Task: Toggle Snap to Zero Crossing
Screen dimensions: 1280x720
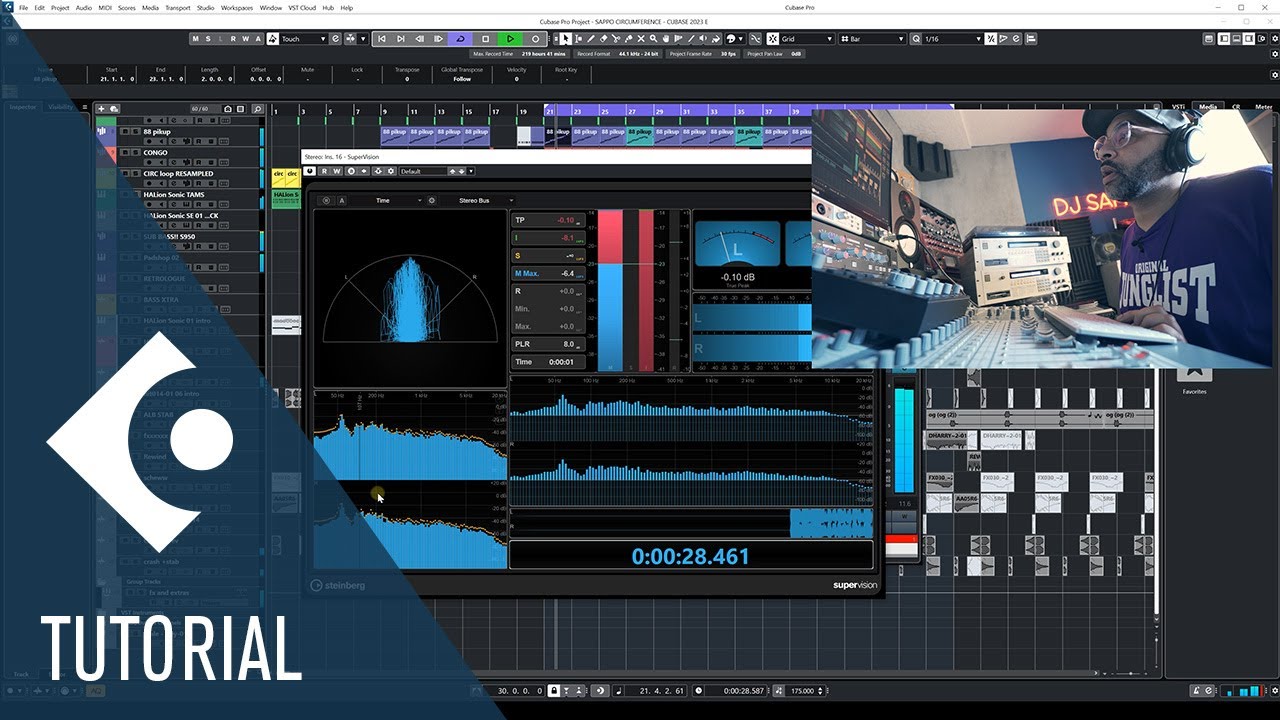Action: (x=755, y=39)
